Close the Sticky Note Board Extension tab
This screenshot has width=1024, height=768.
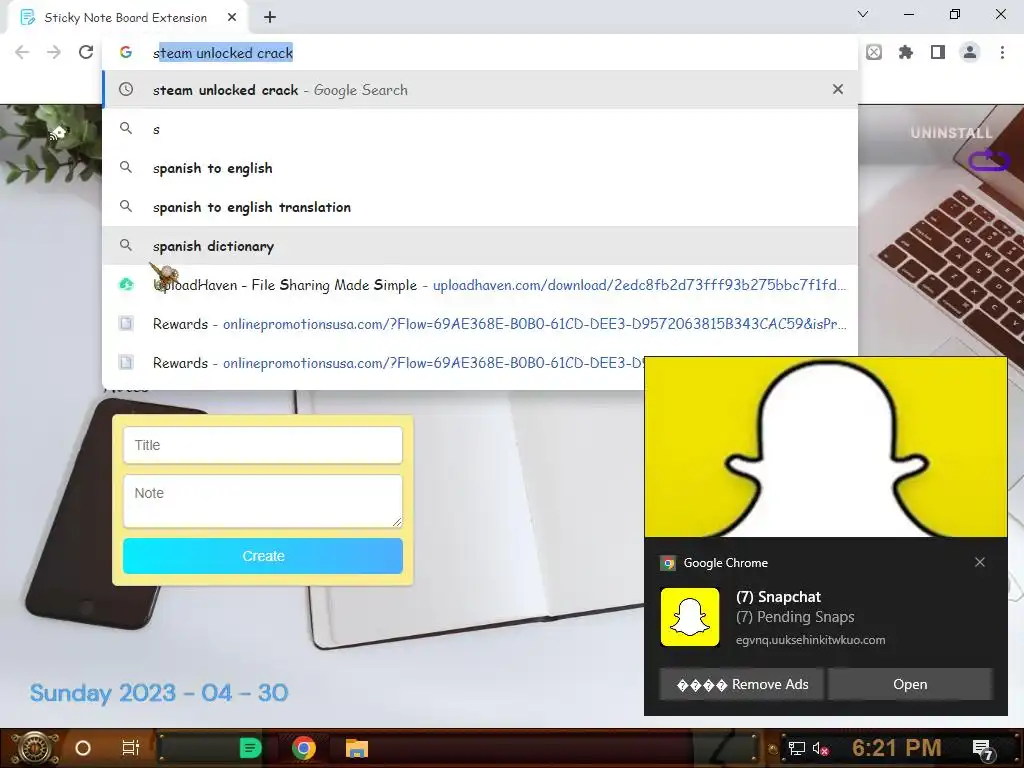coord(232,18)
